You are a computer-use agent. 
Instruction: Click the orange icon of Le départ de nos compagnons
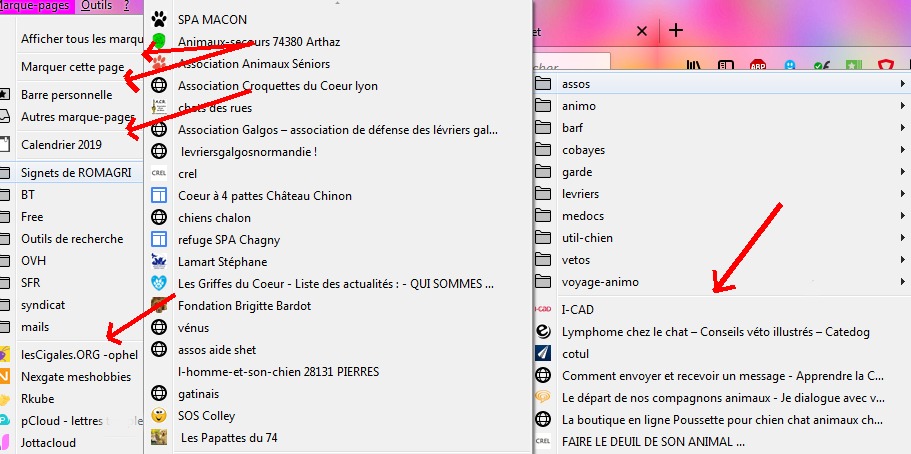click(x=543, y=398)
